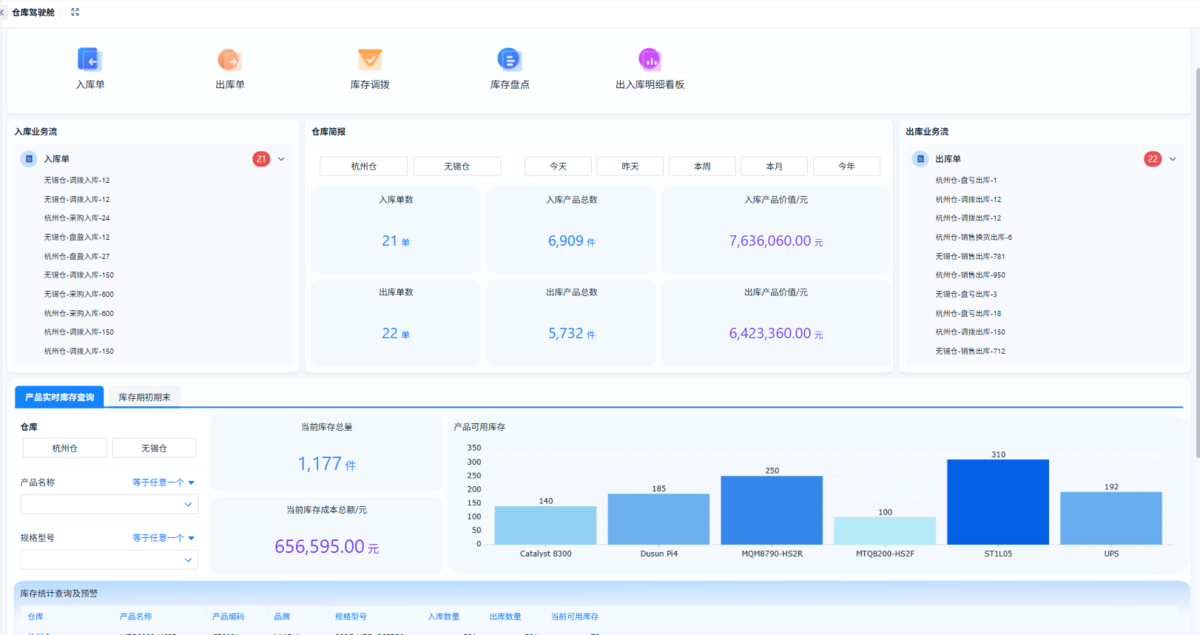The height and width of the screenshot is (635, 1200).
Task: Open the 出库单 icon shortcut
Action: click(230, 60)
